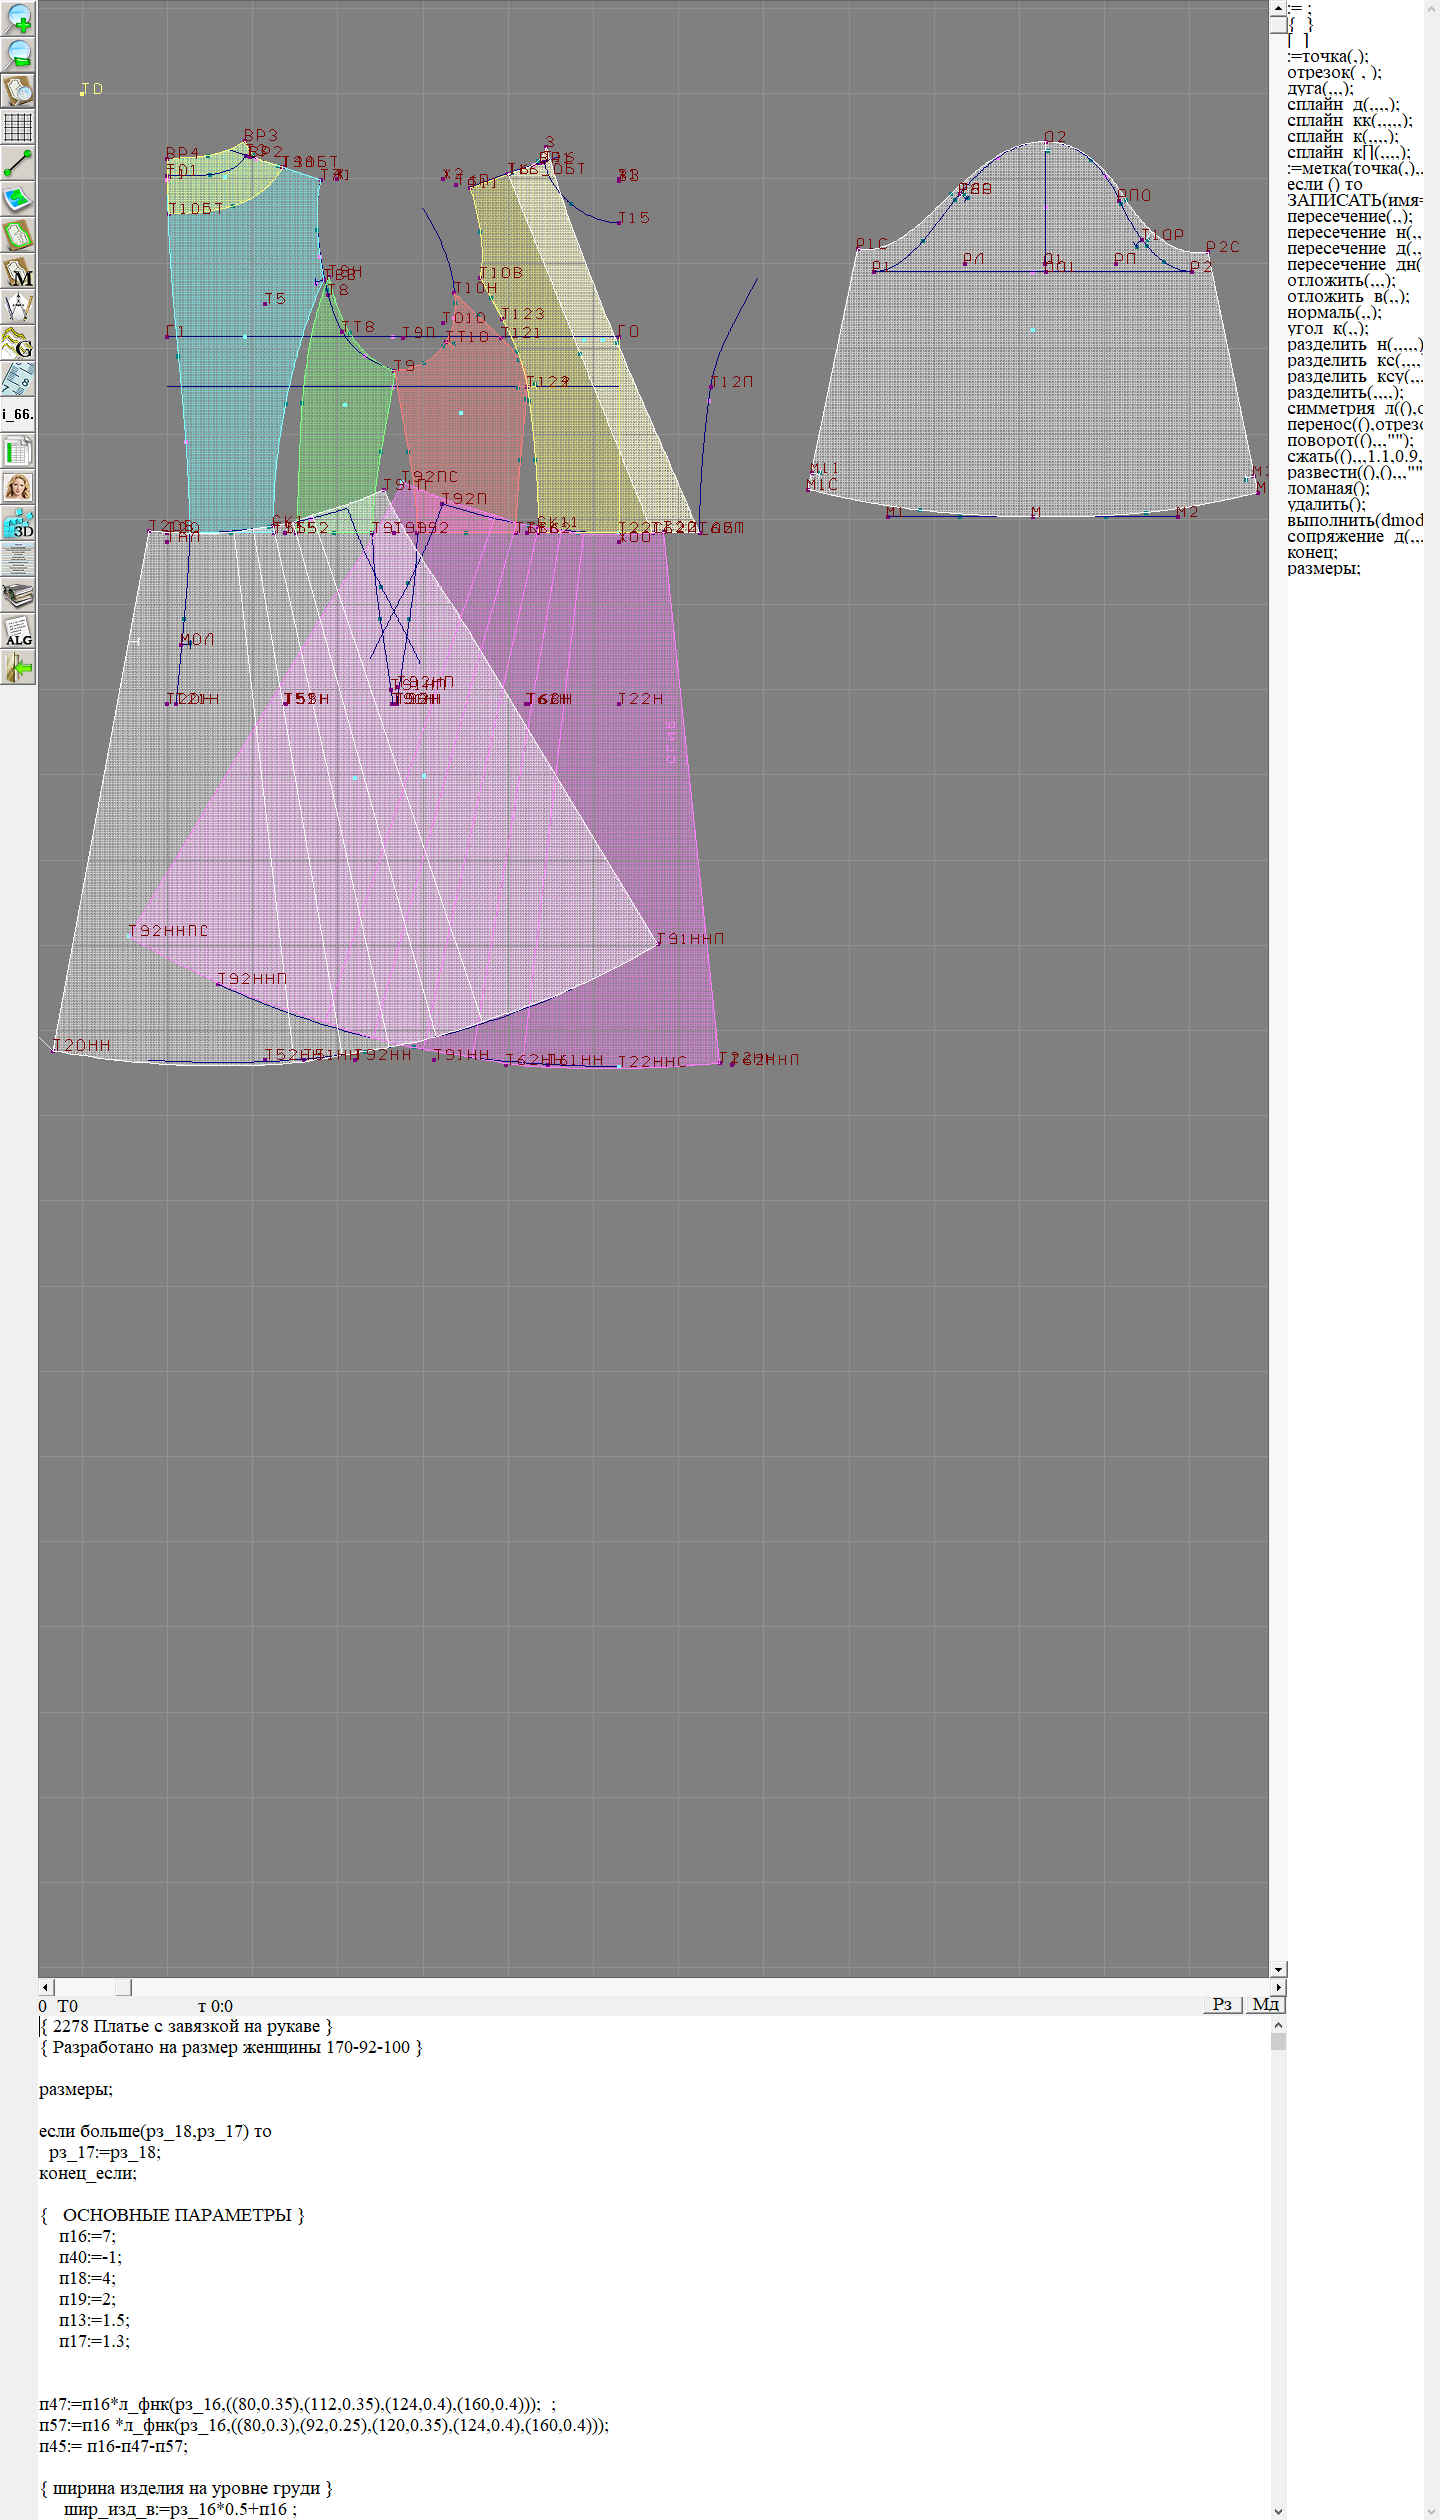This screenshot has height=2520, width=1440.
Task: Click the ALG algorithm icon
Action: coord(18,631)
